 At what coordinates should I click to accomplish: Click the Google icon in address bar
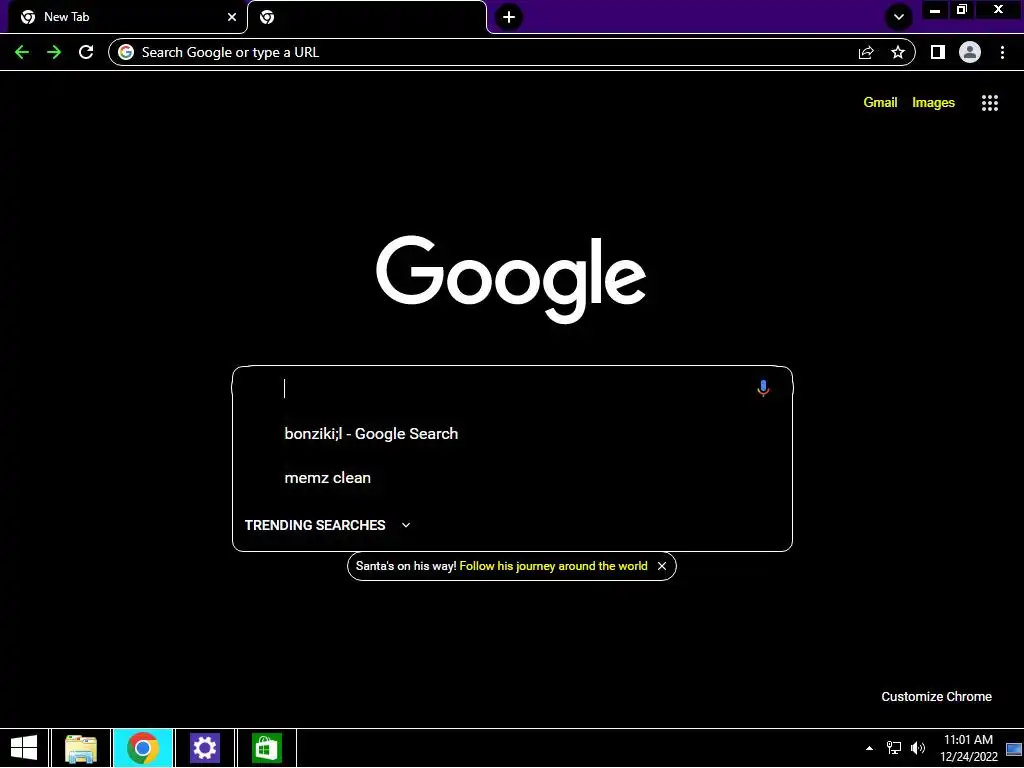(x=126, y=52)
